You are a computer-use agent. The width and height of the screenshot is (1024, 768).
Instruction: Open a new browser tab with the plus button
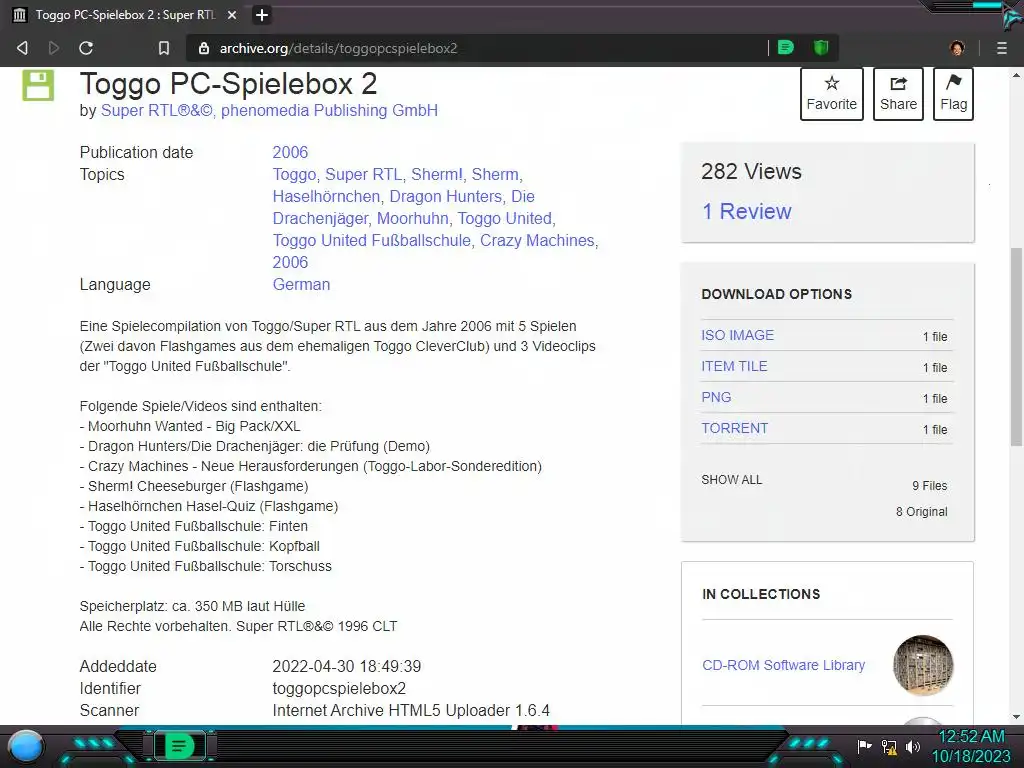pos(261,15)
